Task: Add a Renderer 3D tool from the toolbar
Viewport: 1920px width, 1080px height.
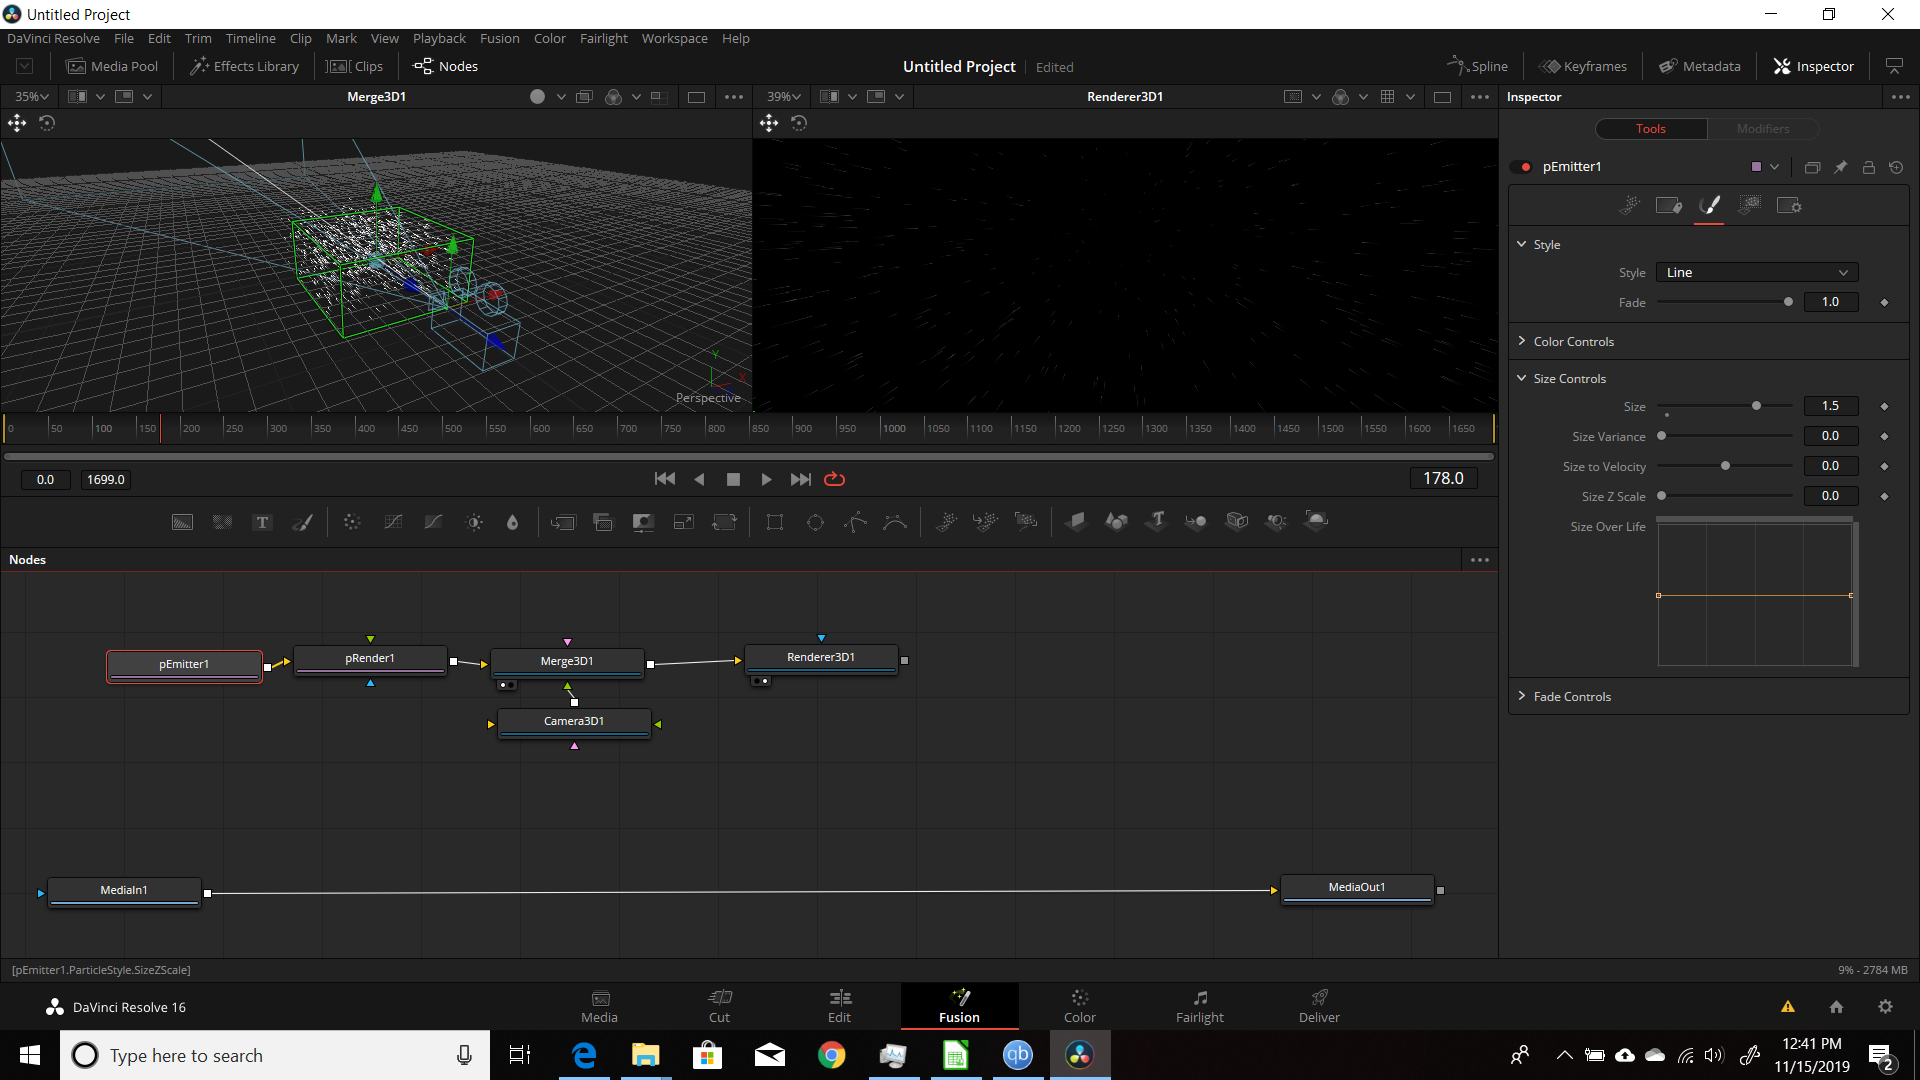Action: coord(1316,521)
